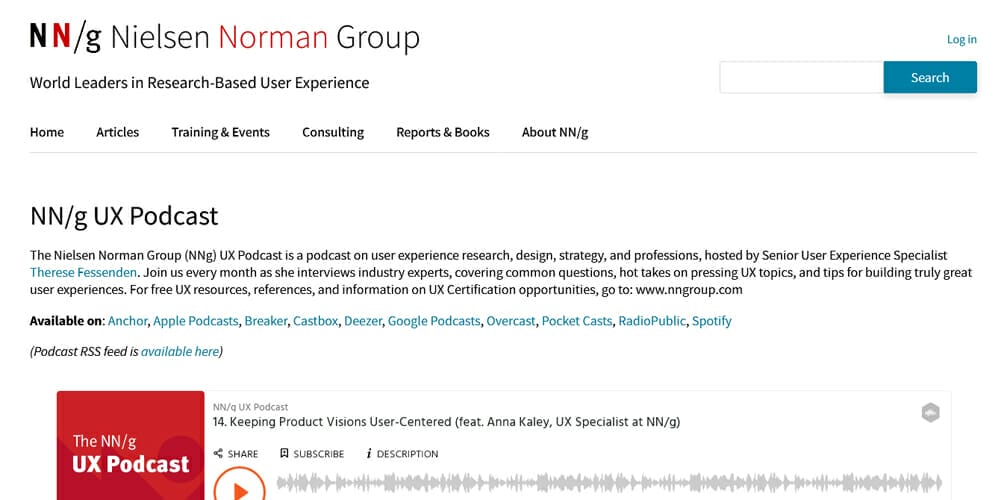Play the podcast episode
The width and height of the screenshot is (1000, 500).
(239, 489)
